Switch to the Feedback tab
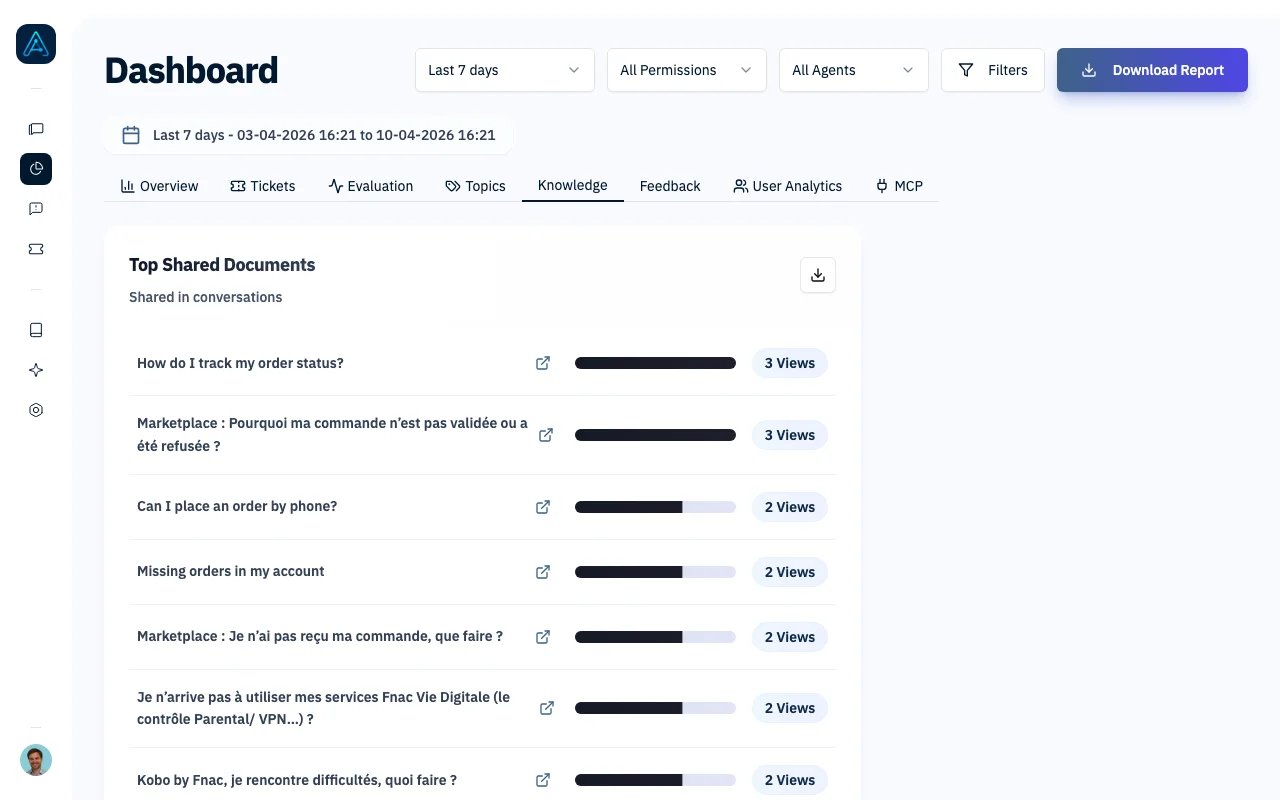Image resolution: width=1280 pixels, height=800 pixels. pos(670,186)
